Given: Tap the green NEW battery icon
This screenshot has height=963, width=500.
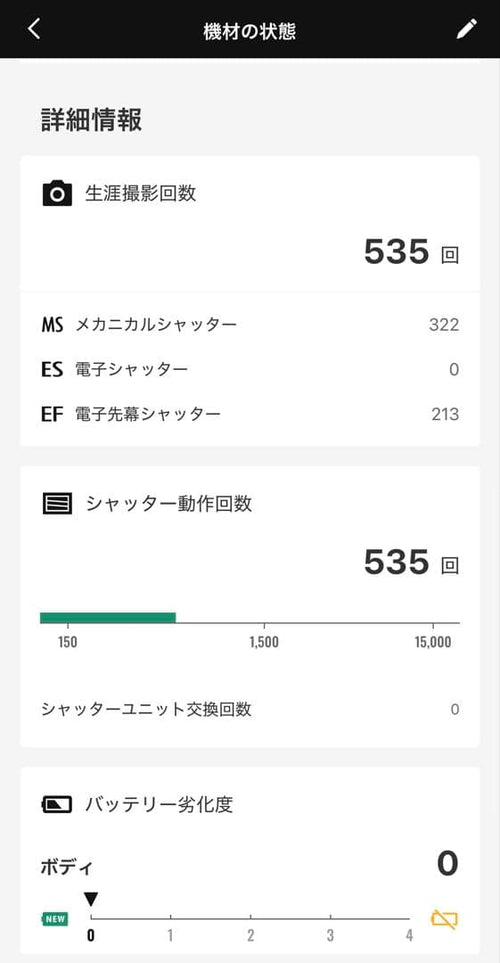Looking at the screenshot, I should click(55, 919).
